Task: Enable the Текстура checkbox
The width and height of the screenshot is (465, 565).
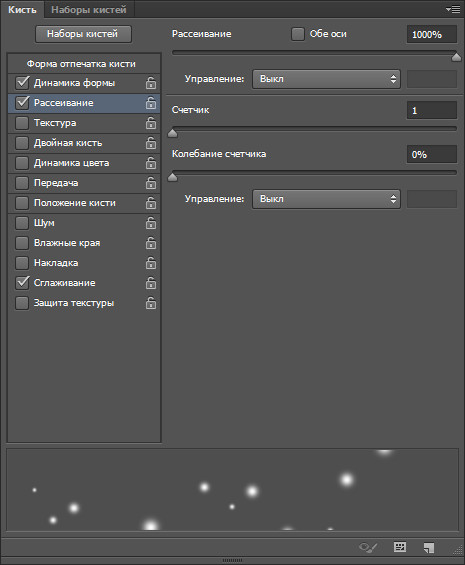Action: point(22,123)
